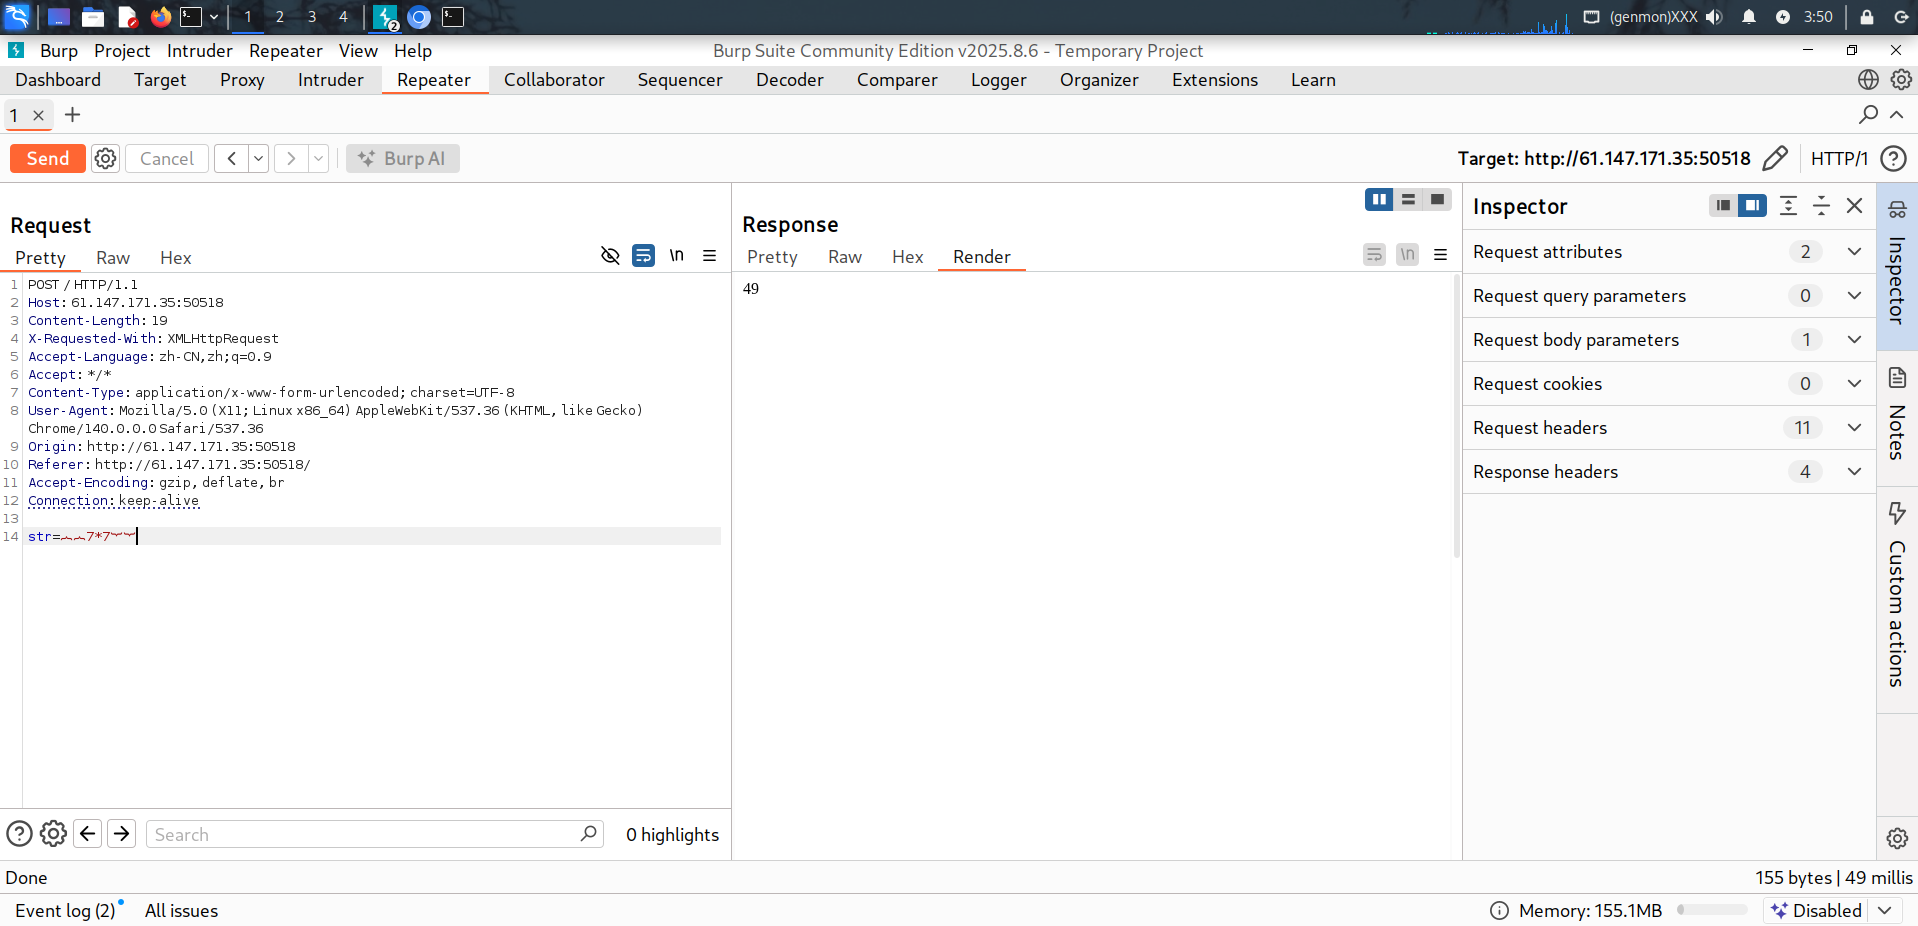Collapse all Inspector sections icon
The image size is (1918, 926).
[1821, 205]
